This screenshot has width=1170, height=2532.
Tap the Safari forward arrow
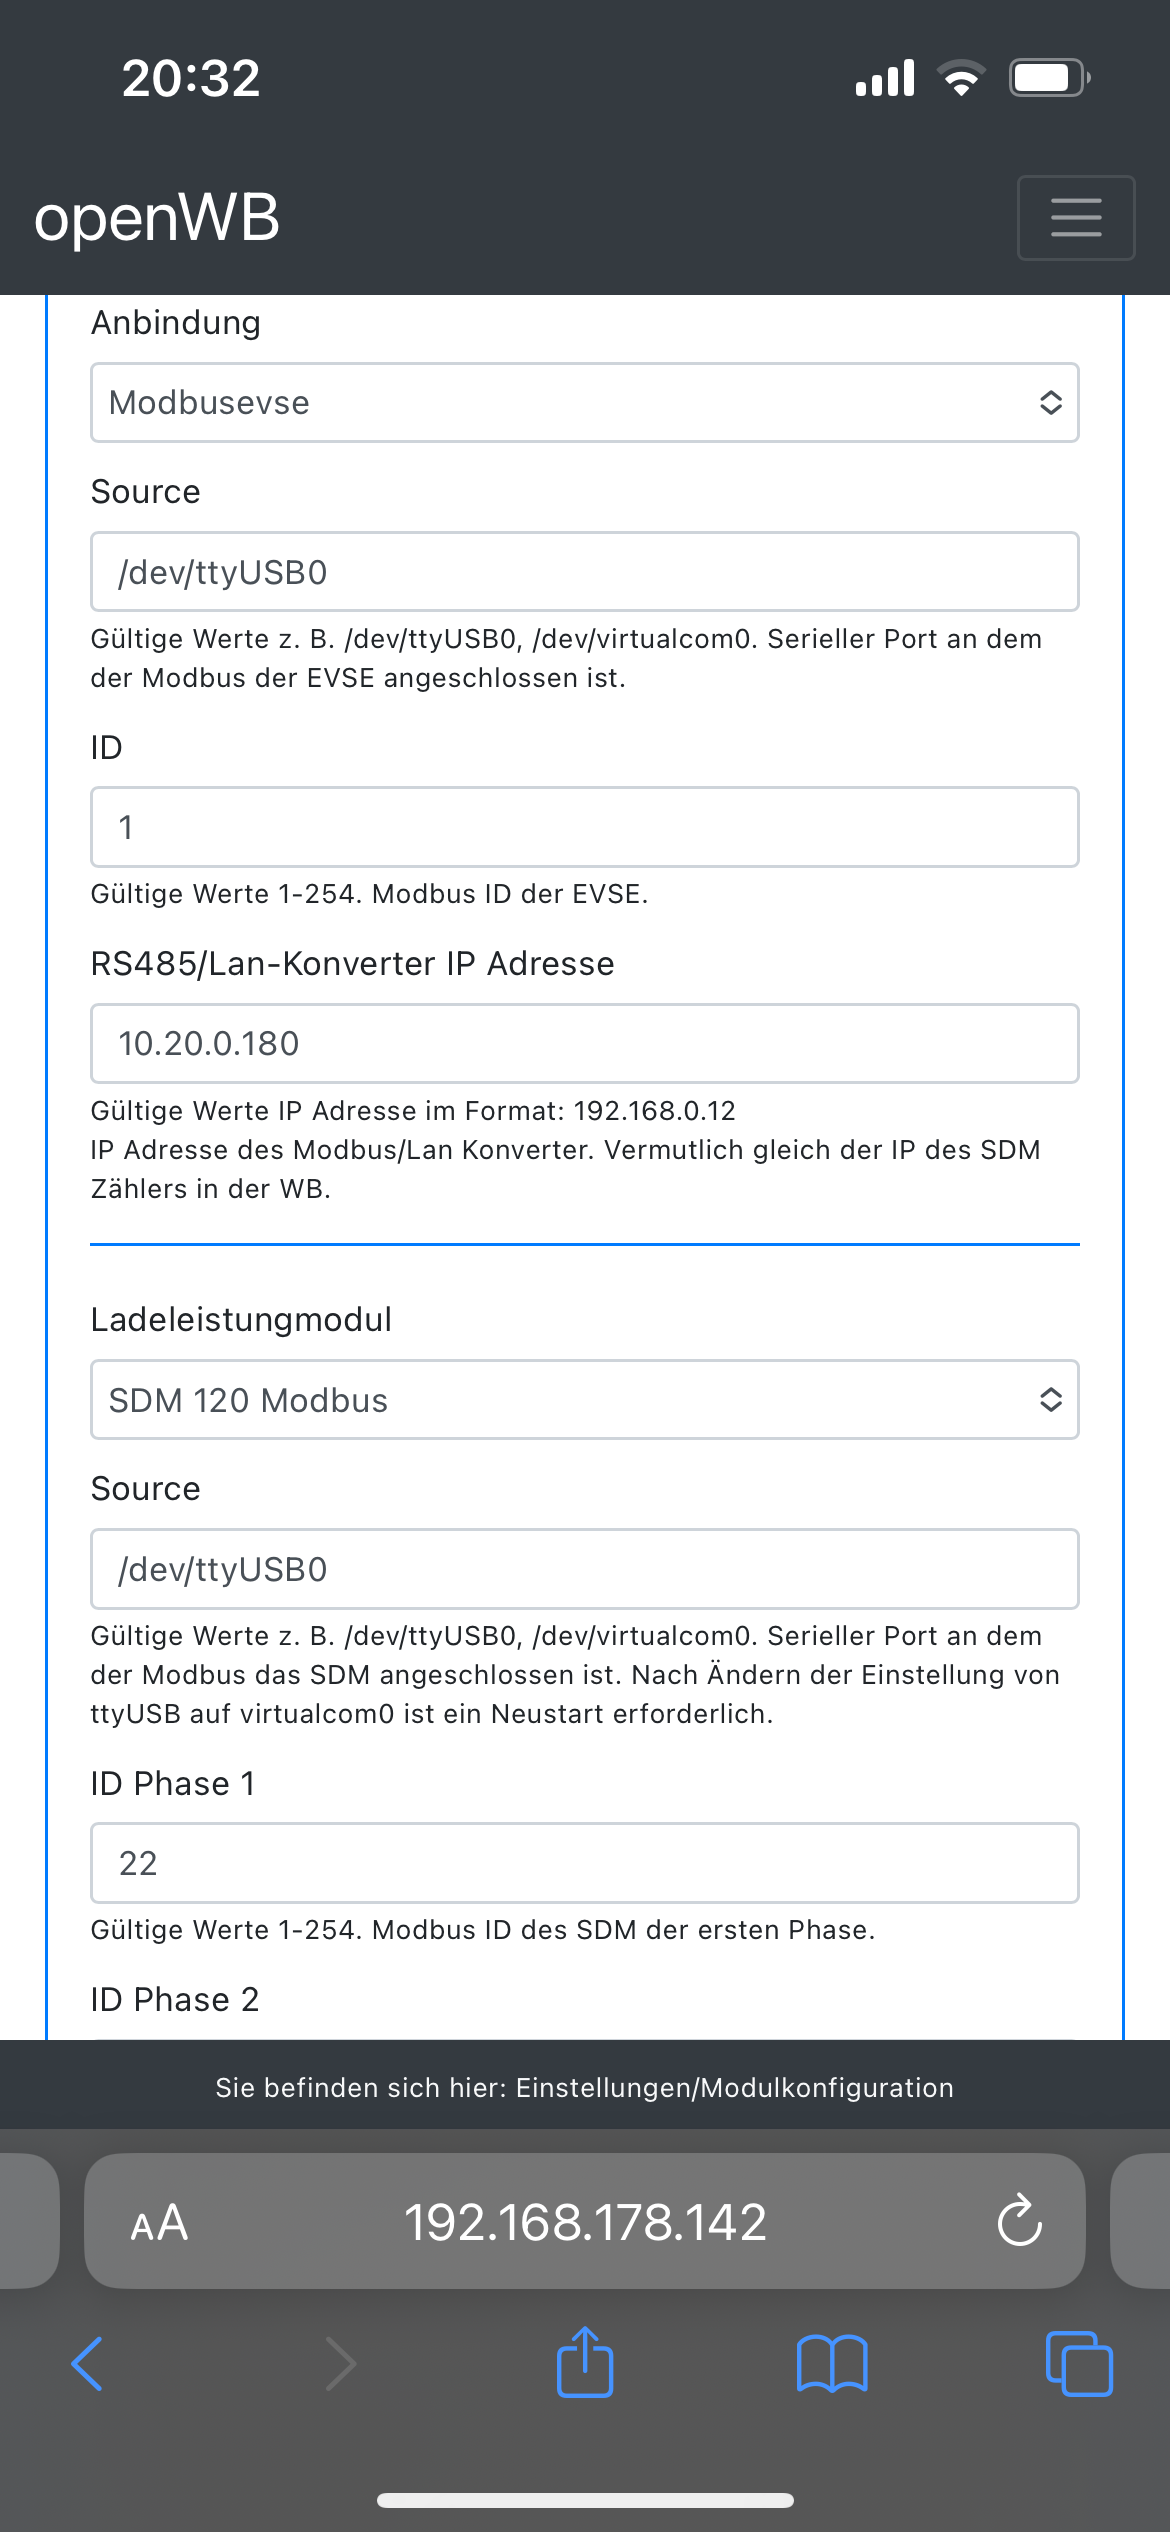click(x=340, y=2364)
